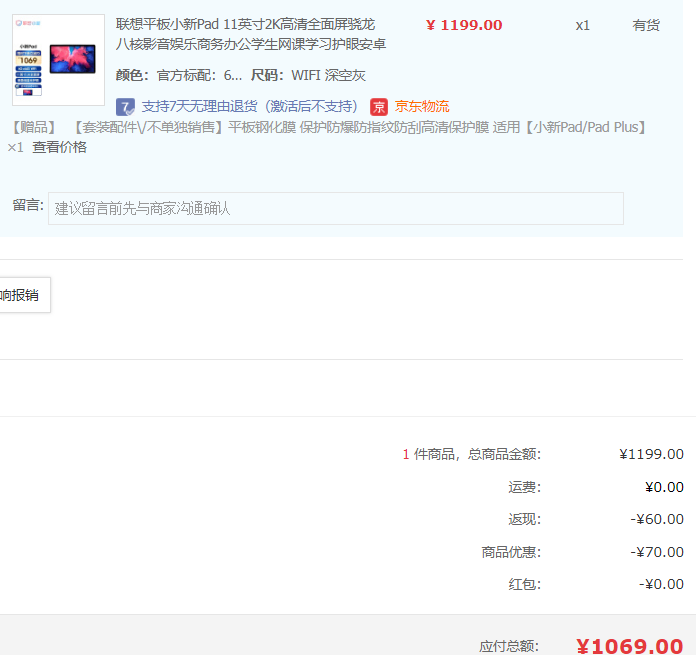This screenshot has height=655, width=696.
Task: Click the 有货 stock status
Action: pos(646,25)
